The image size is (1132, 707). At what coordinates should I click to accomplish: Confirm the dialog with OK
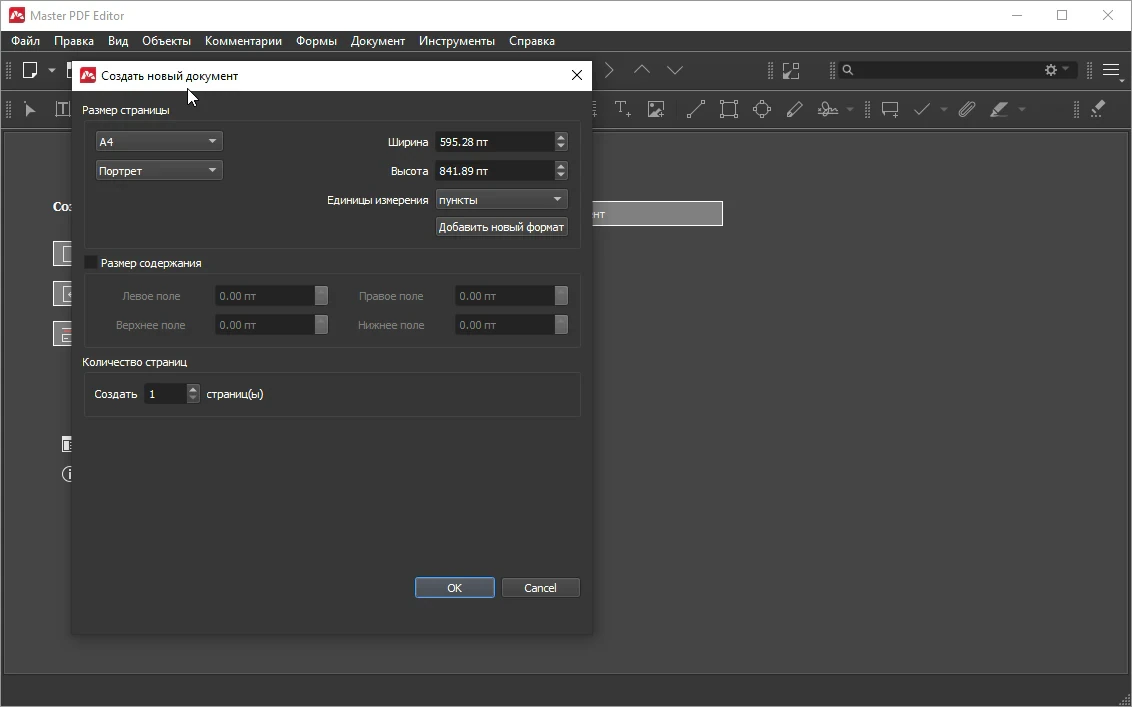click(x=455, y=588)
